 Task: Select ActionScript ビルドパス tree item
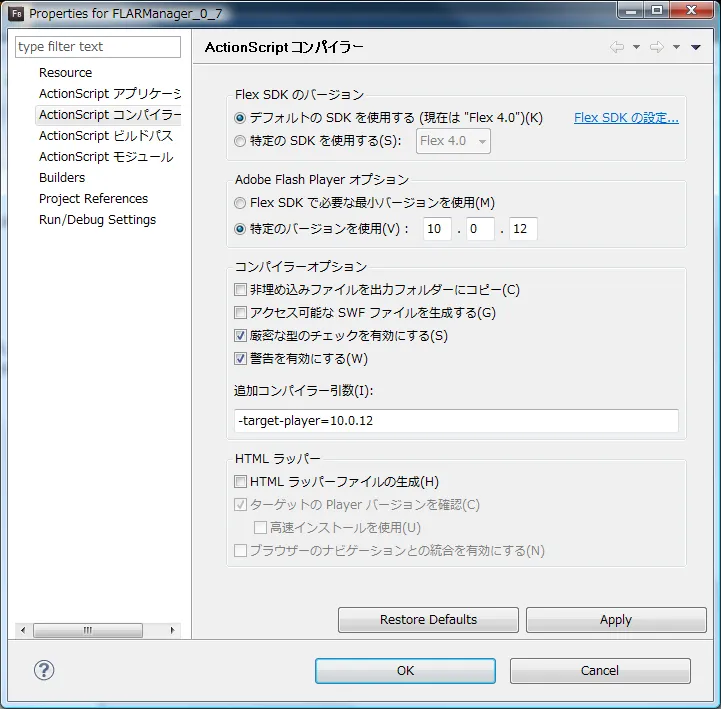click(106, 136)
